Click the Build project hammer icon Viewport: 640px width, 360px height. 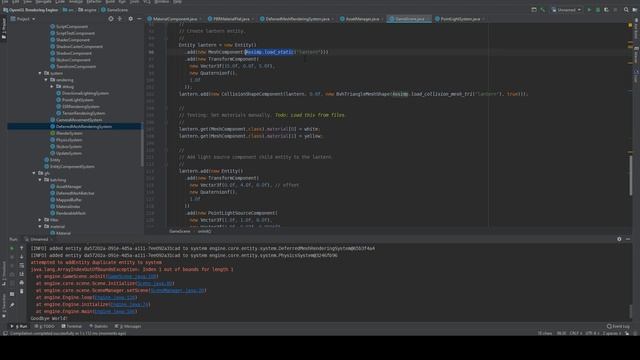(x=543, y=10)
